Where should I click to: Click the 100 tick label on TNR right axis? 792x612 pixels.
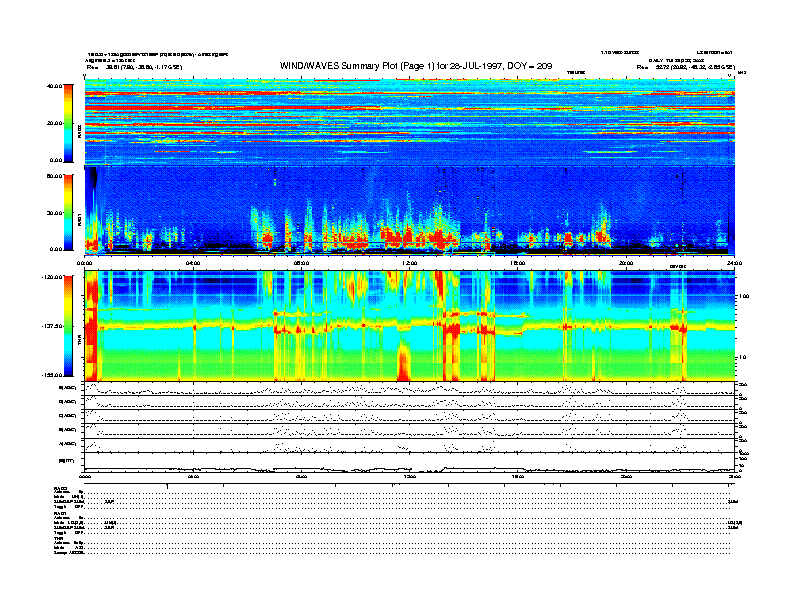tap(744, 296)
